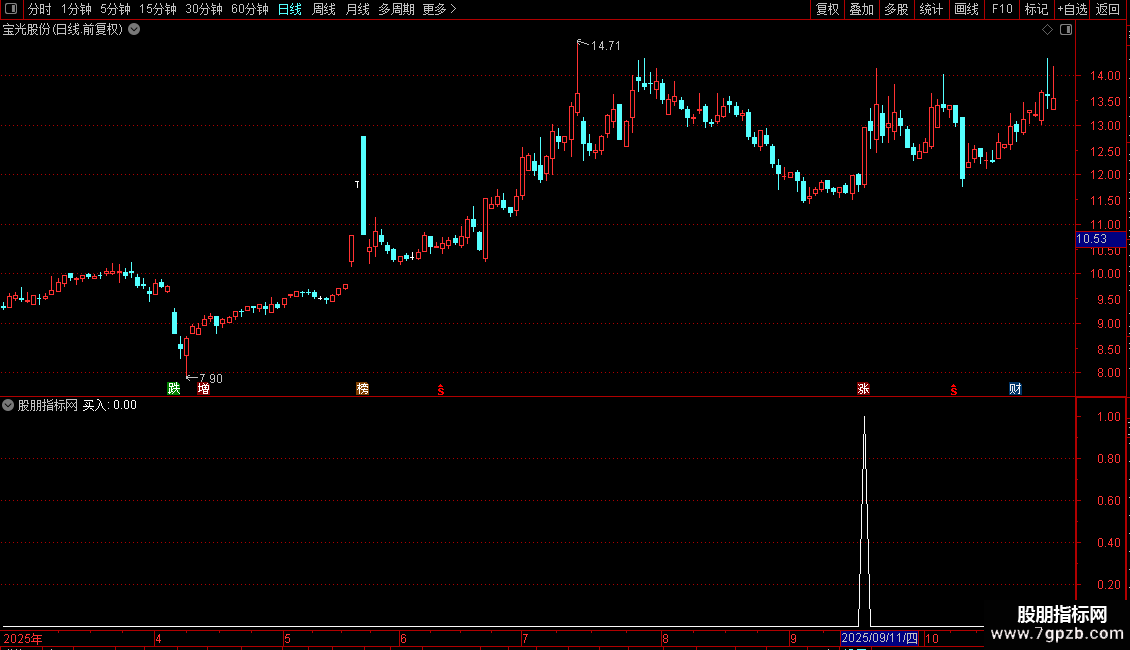1130x650 pixels.
Task: Click the 返回 back button
Action: click(1108, 9)
